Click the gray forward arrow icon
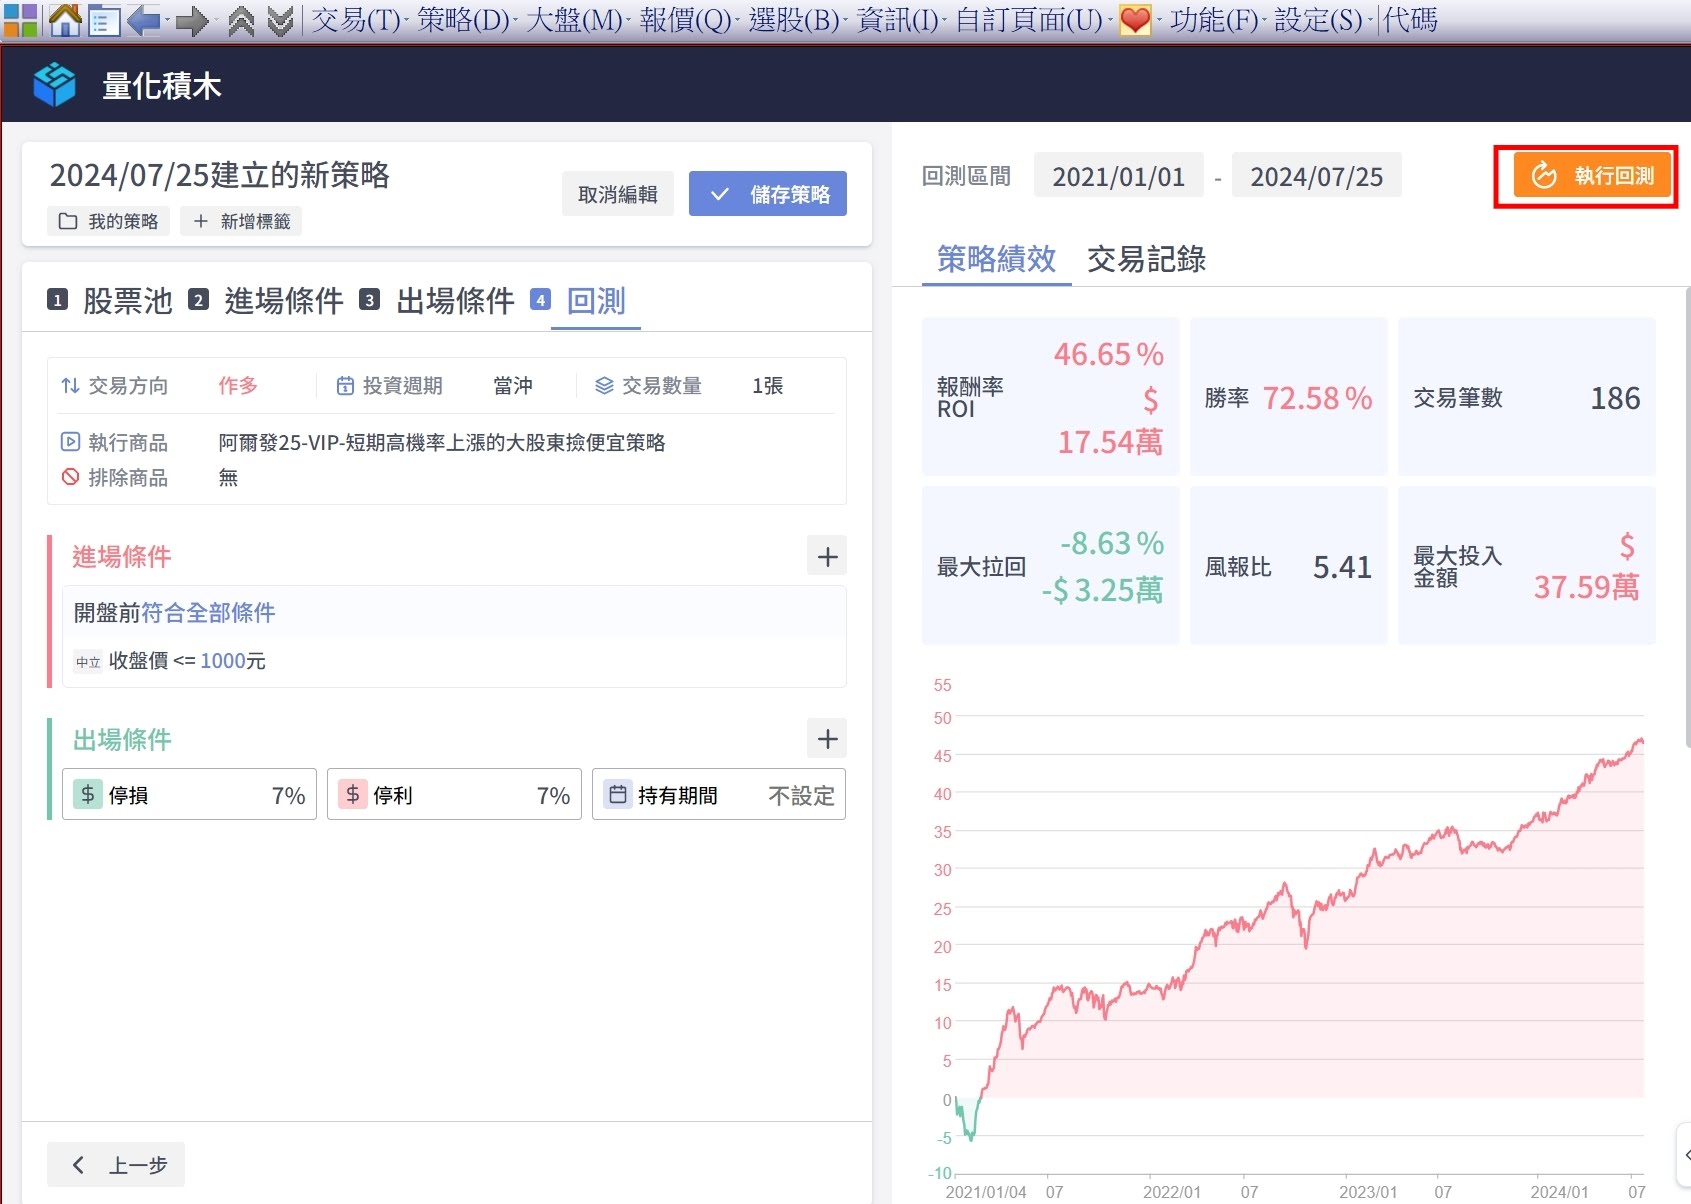1691x1204 pixels. click(191, 20)
